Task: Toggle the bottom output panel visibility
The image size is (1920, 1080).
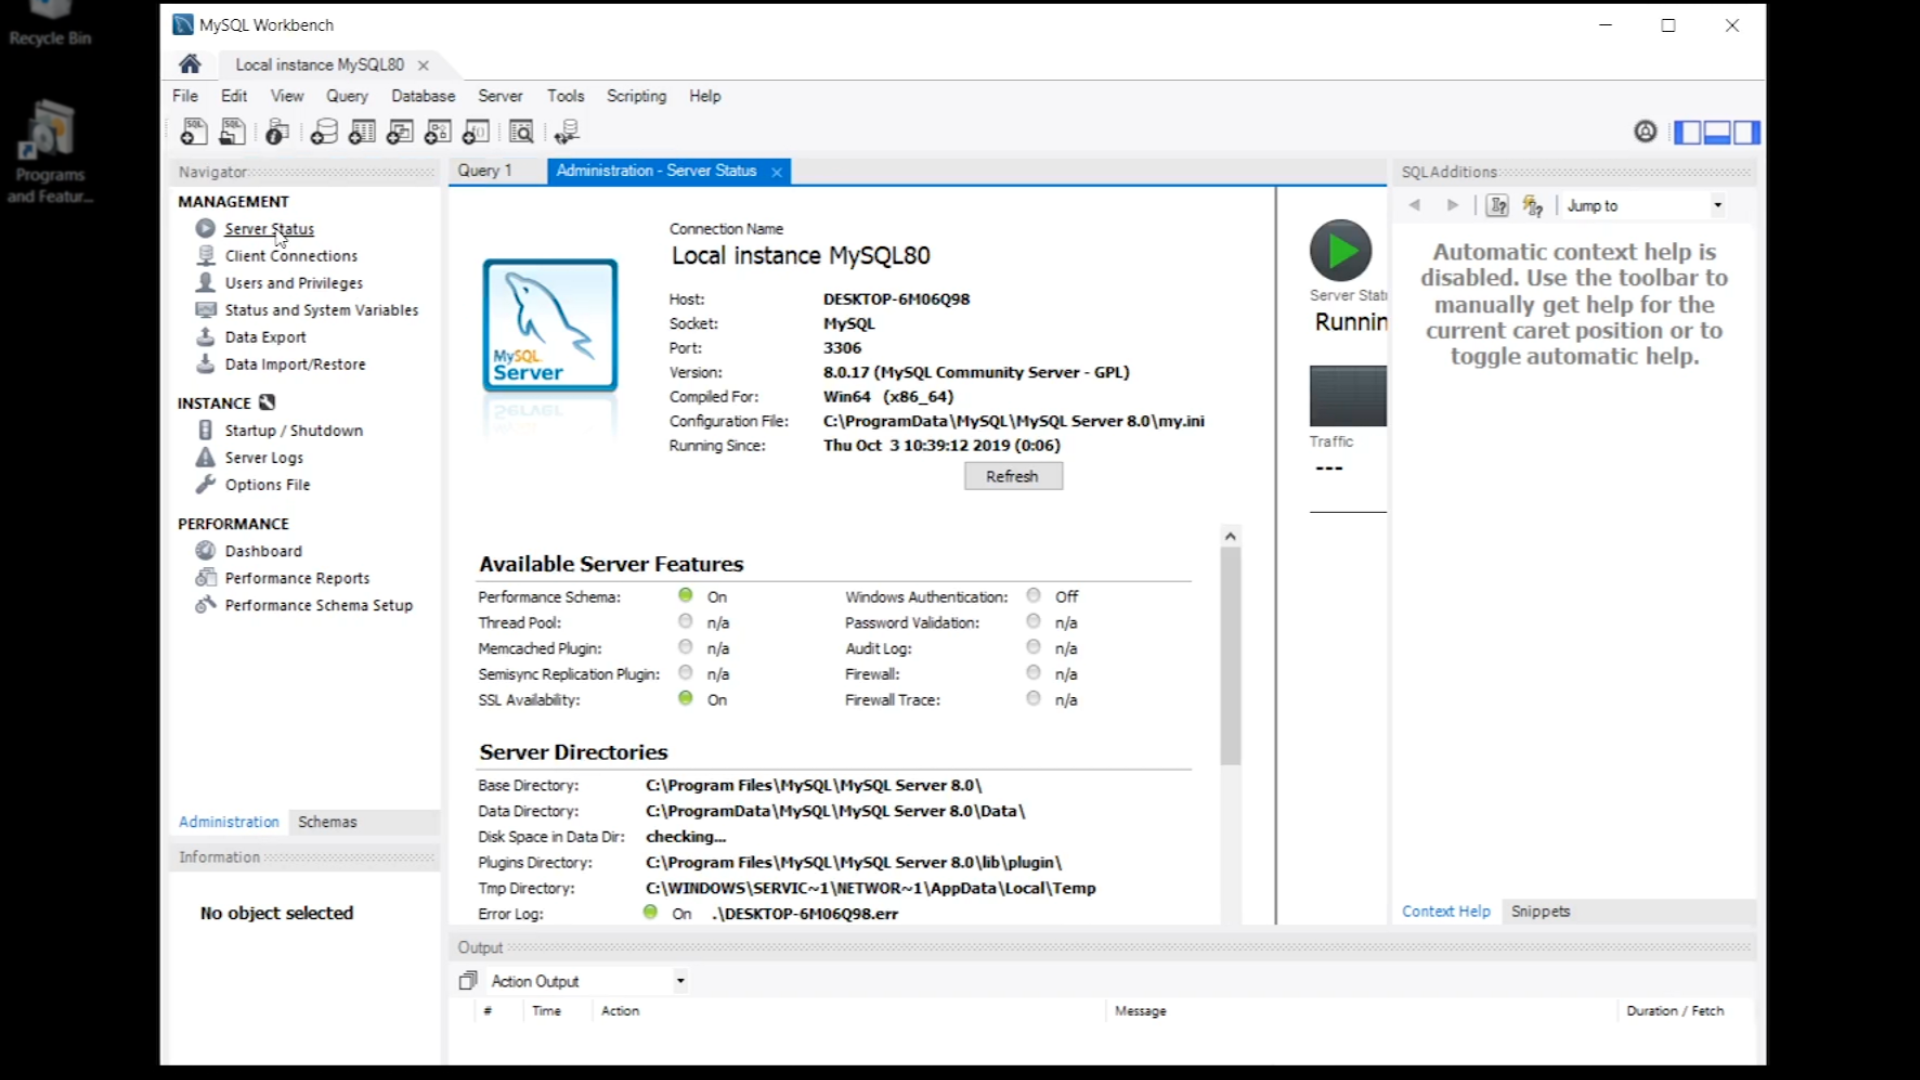Action: (1717, 132)
